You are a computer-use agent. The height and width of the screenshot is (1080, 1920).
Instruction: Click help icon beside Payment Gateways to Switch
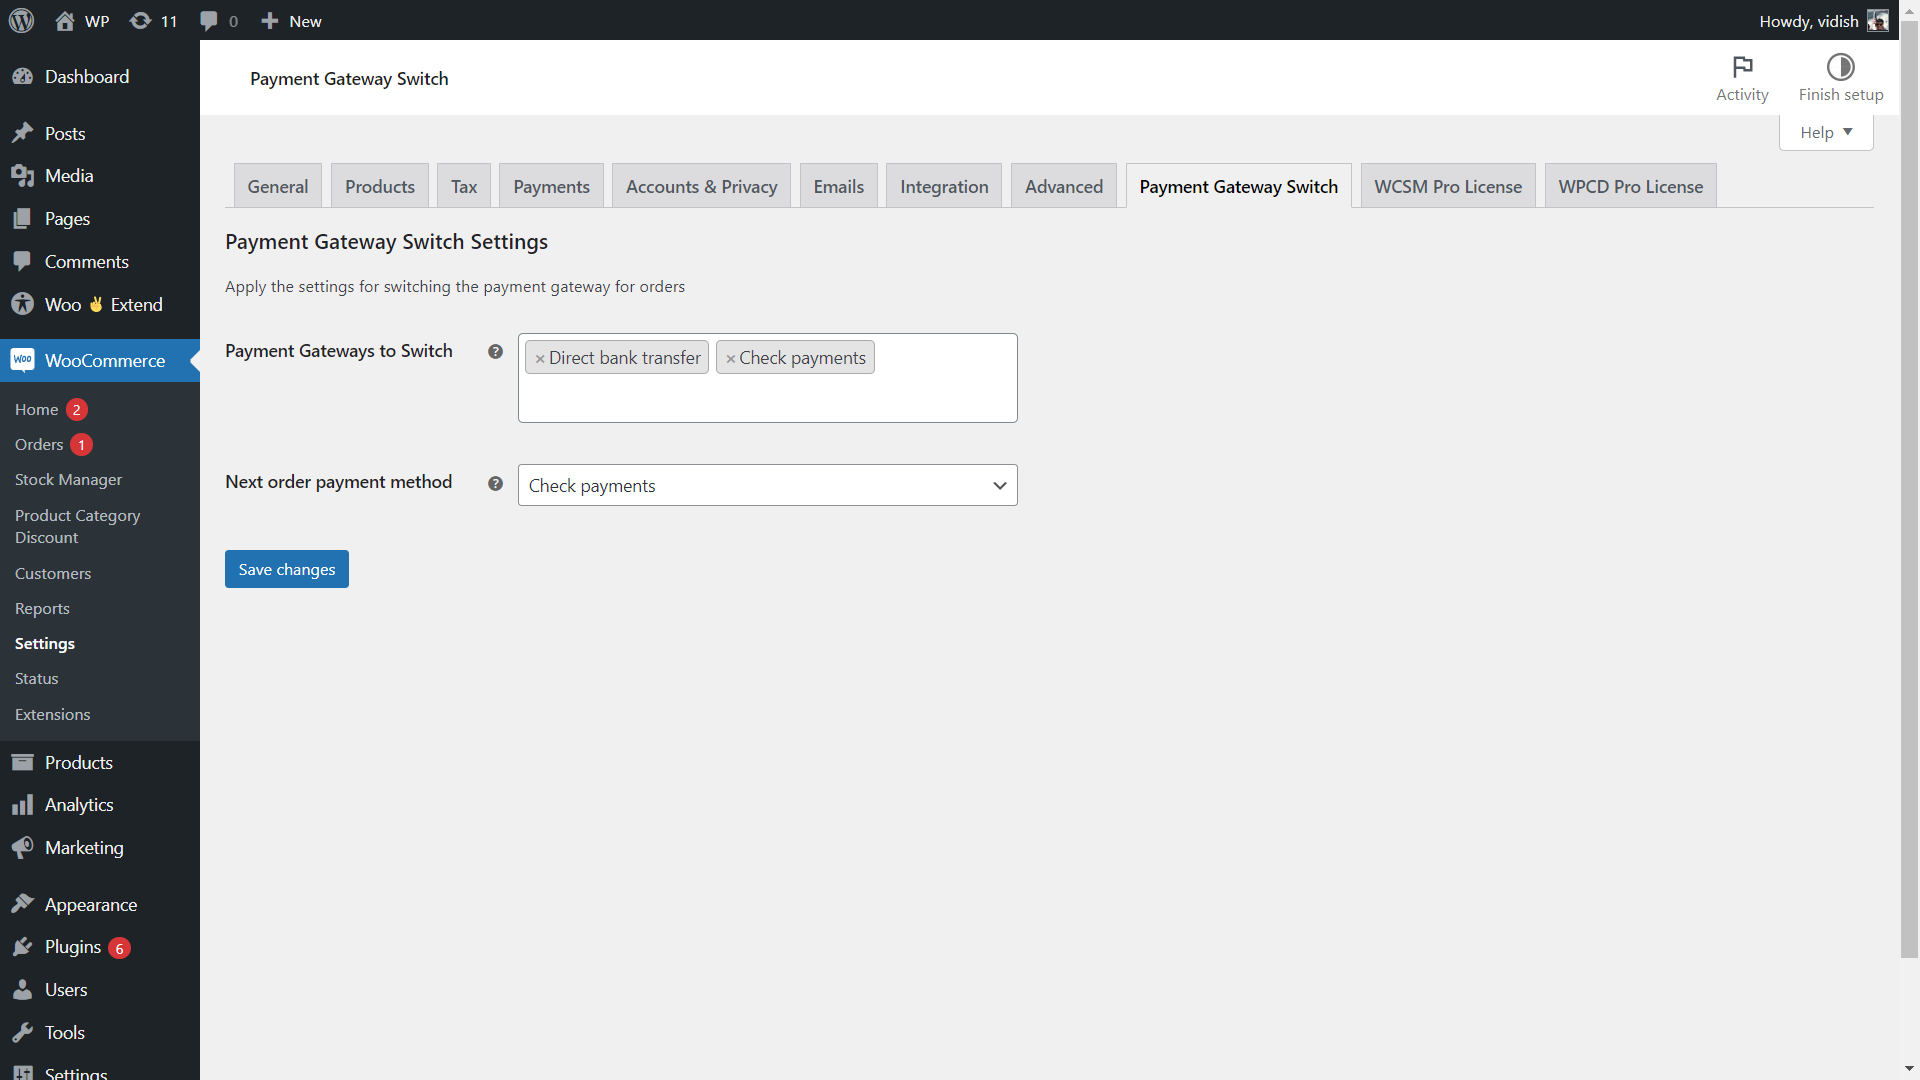coord(495,352)
